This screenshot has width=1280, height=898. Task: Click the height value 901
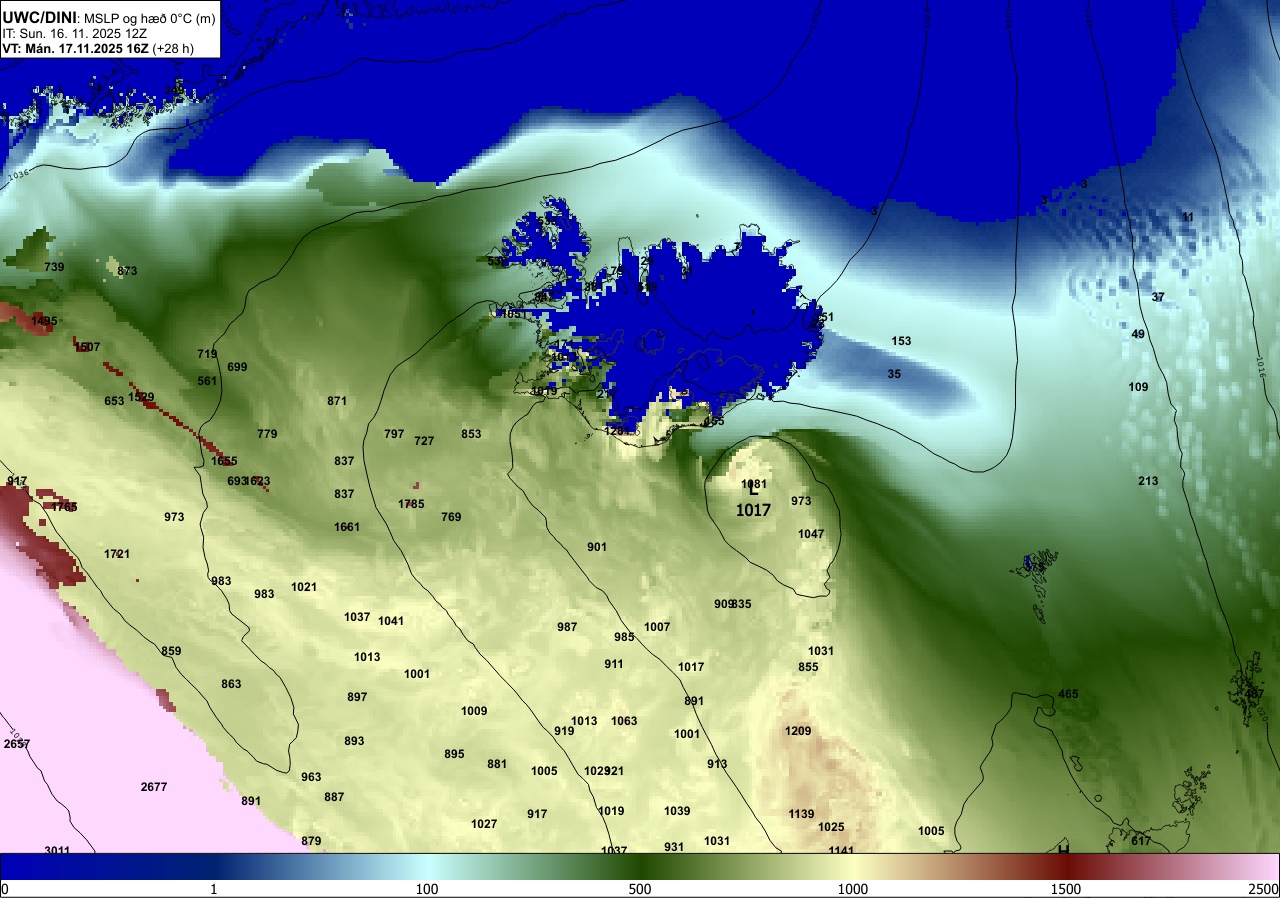pyautogui.click(x=597, y=547)
